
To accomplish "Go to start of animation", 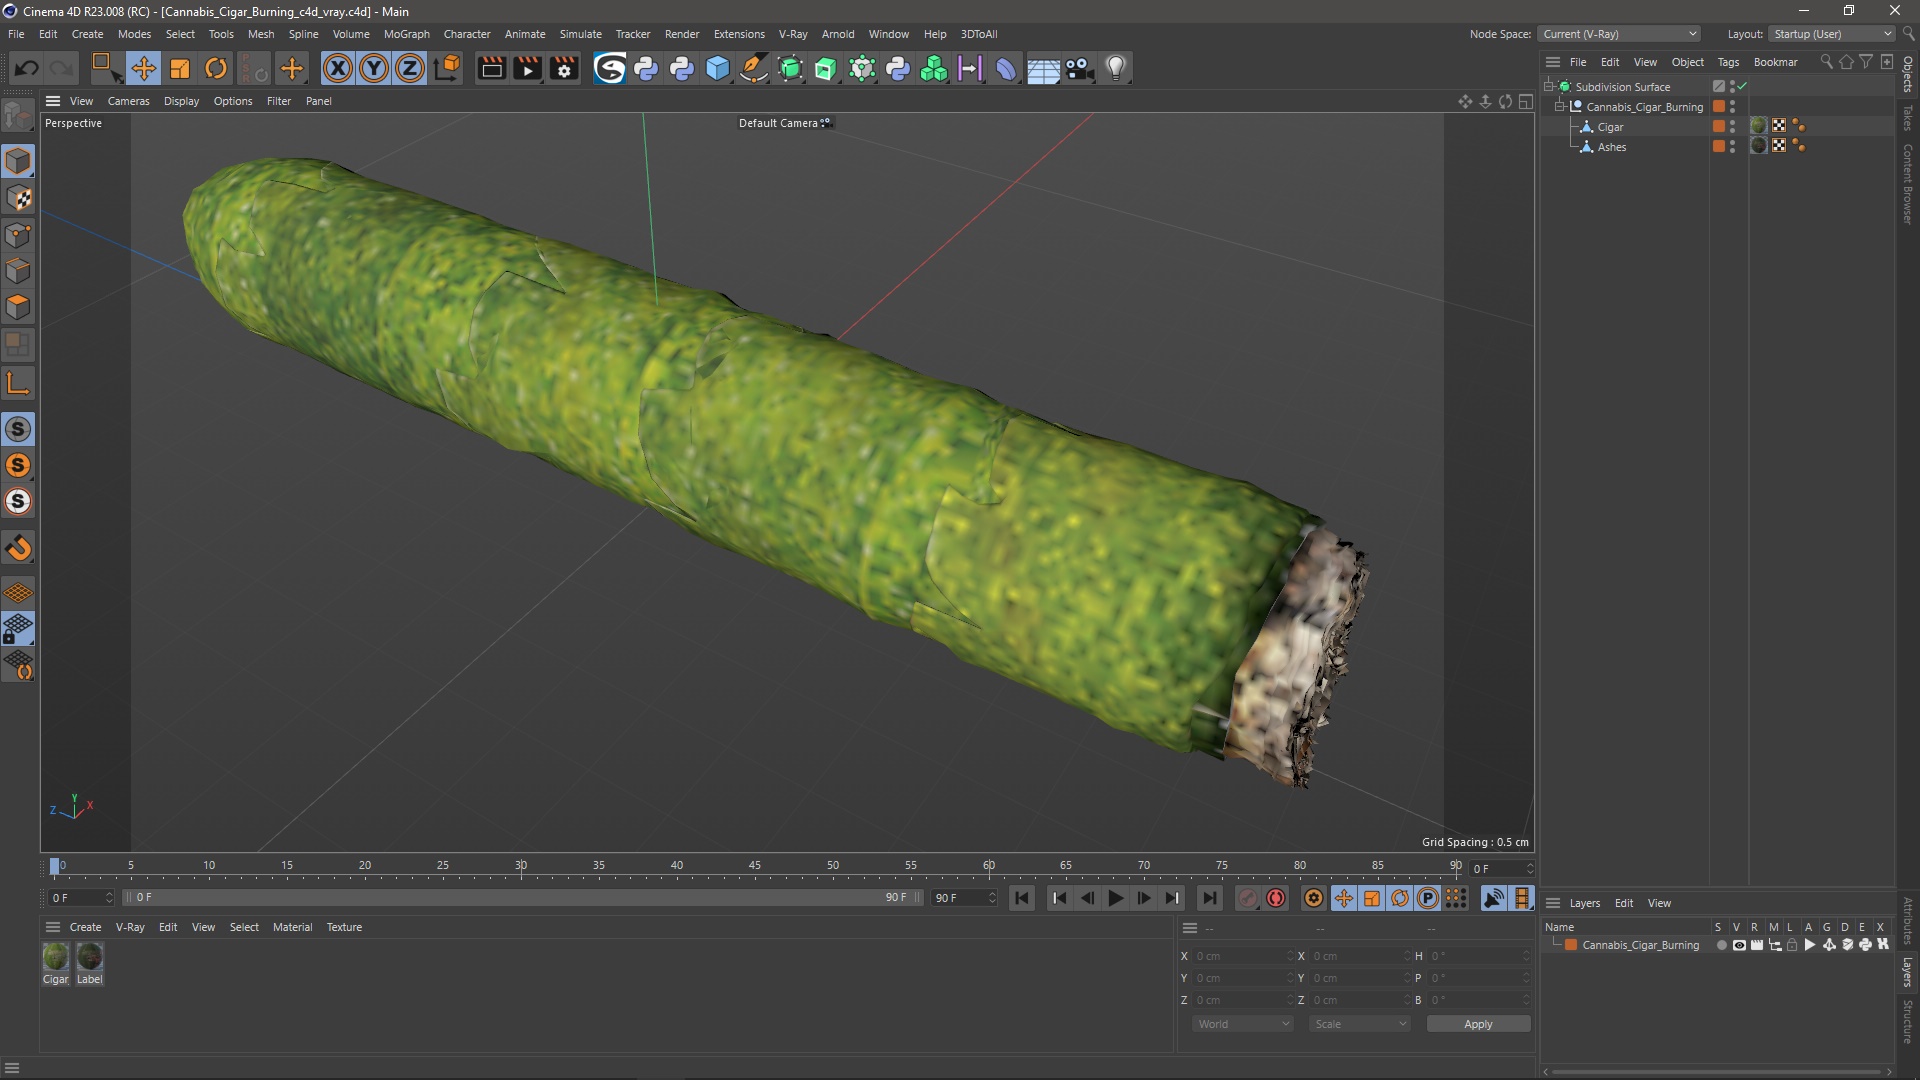I will (1021, 898).
